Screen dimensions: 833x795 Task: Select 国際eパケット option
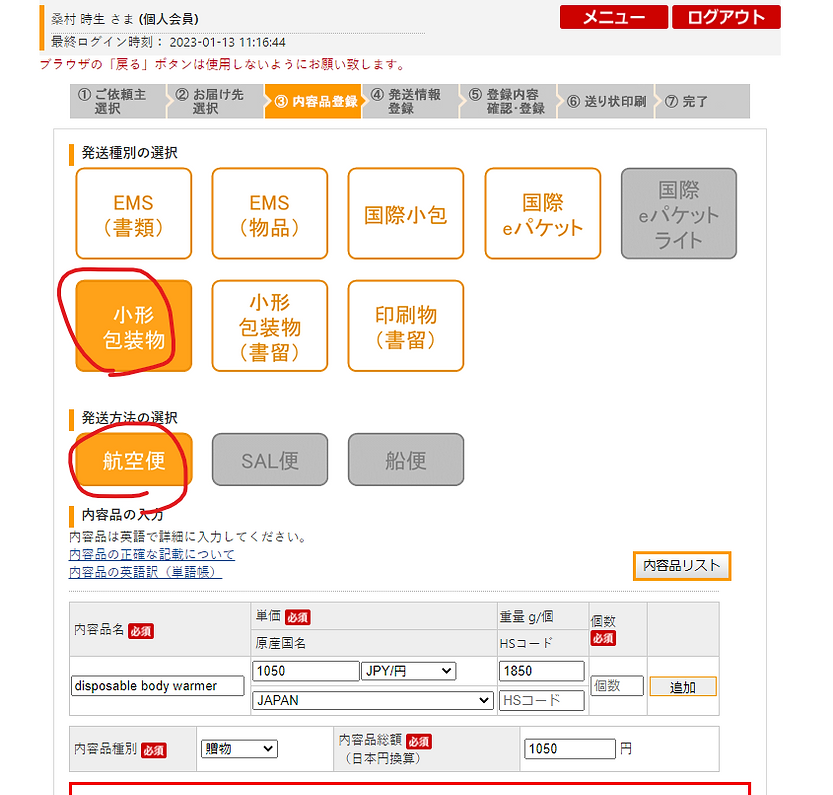(542, 213)
